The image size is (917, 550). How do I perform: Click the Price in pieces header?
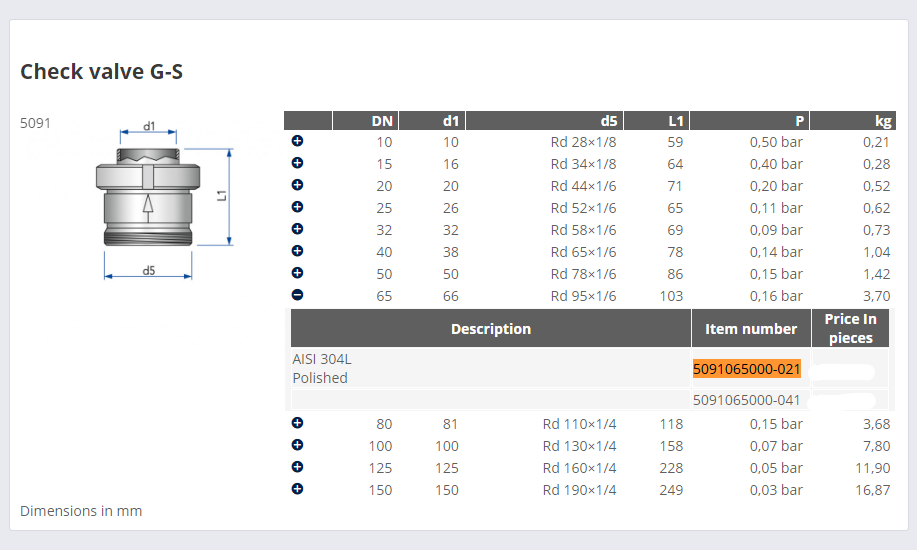(850, 328)
